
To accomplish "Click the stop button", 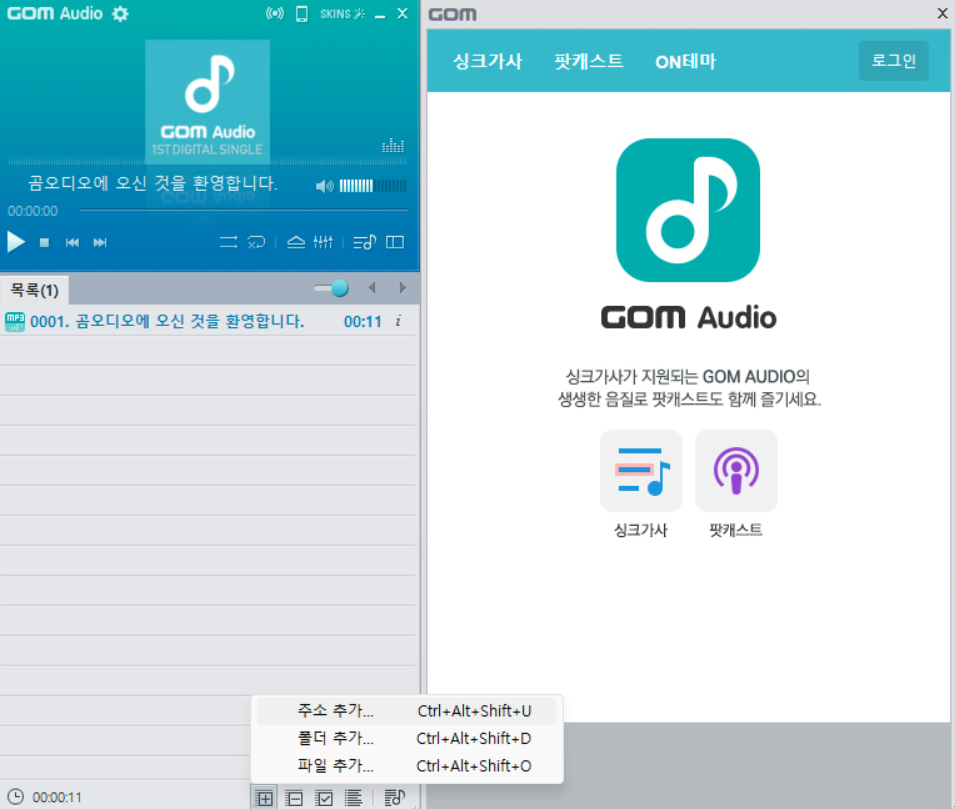I will pyautogui.click(x=44, y=242).
